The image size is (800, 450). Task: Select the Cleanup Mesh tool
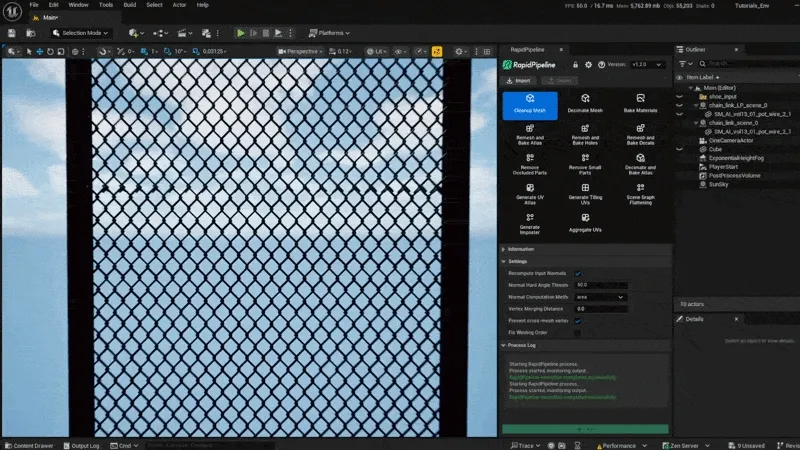click(530, 106)
